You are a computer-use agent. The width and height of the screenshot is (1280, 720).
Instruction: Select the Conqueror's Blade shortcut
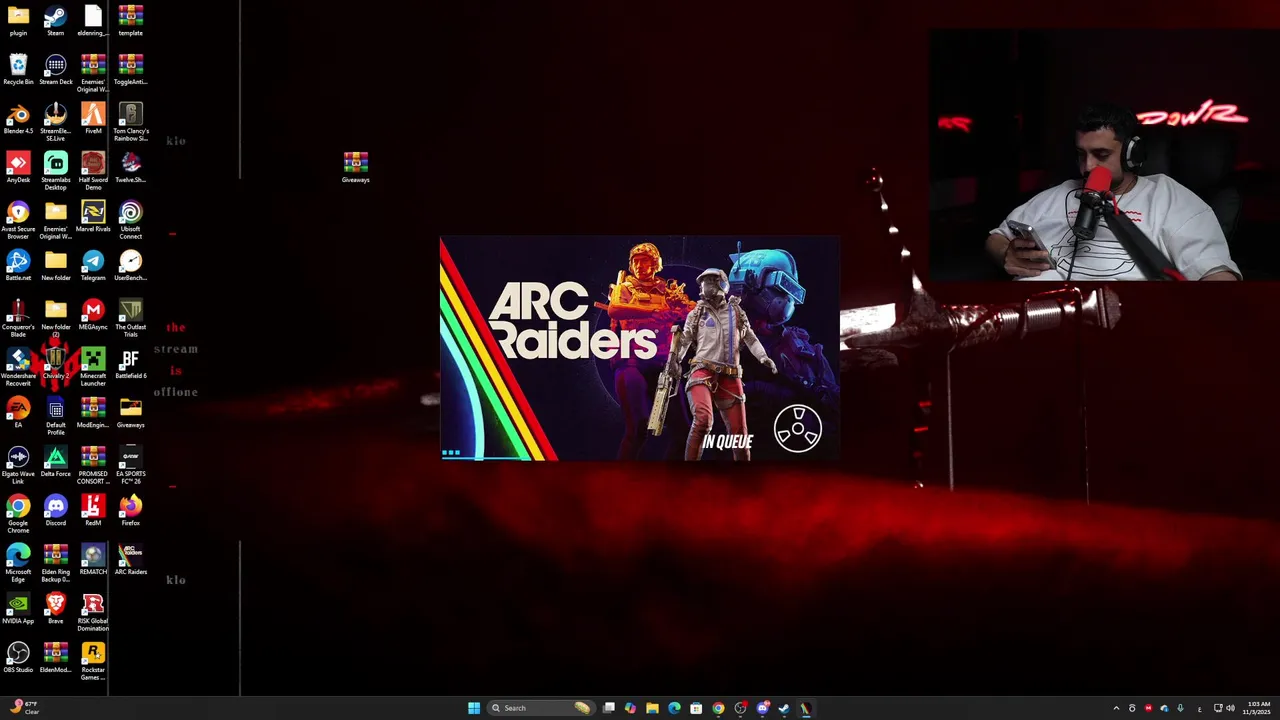18,317
